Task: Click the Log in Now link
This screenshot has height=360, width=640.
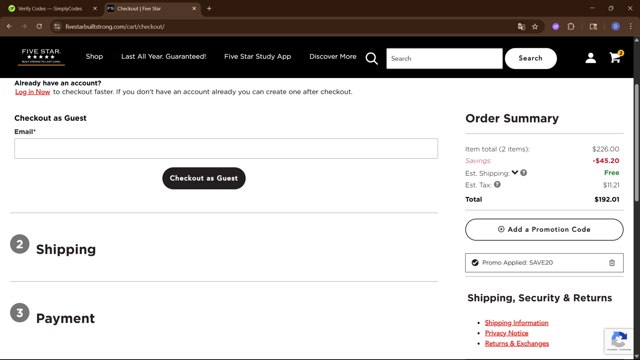Action: [x=33, y=92]
